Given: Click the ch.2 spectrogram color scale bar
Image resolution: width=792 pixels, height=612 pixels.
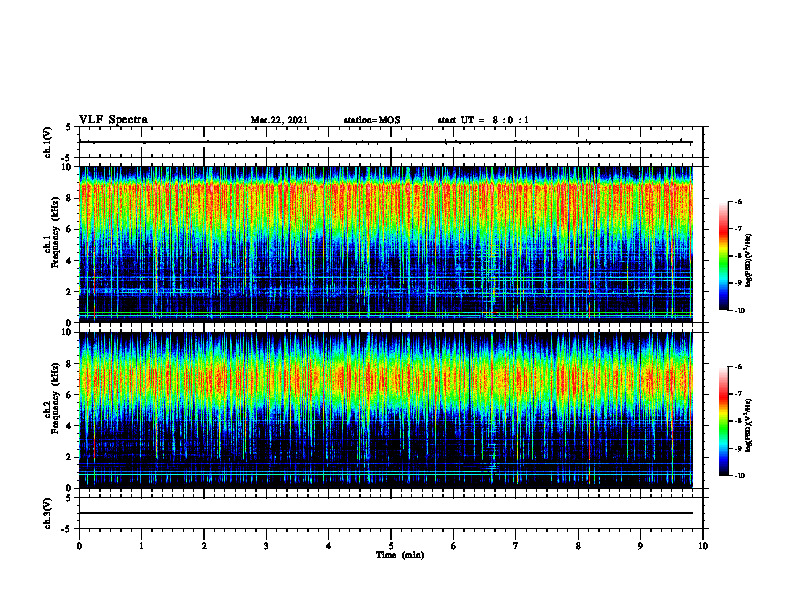Looking at the screenshot, I should pos(724,421).
